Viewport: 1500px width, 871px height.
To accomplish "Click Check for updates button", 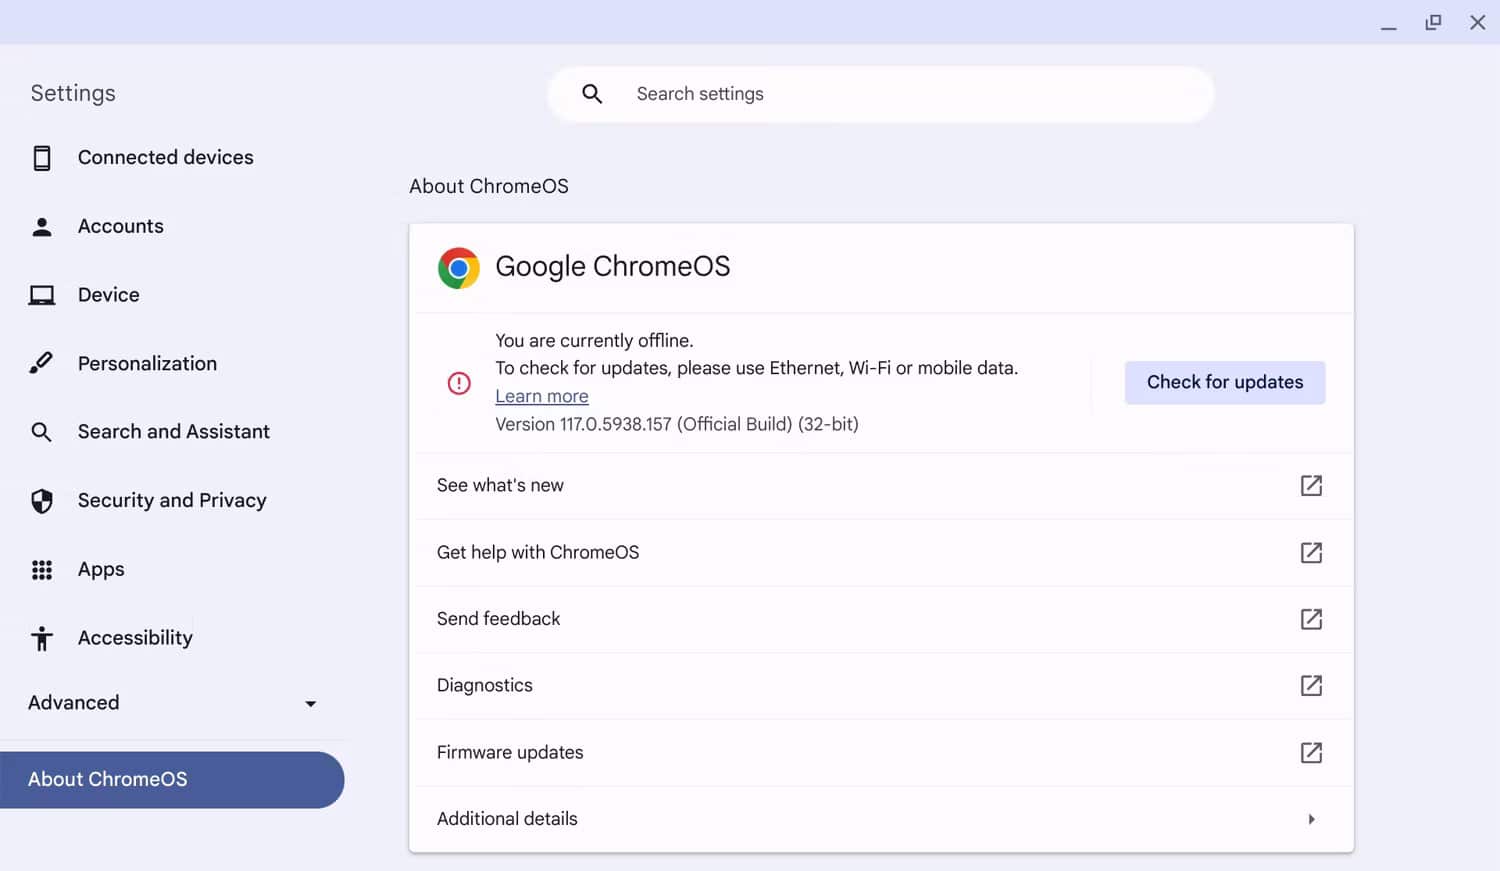I will pyautogui.click(x=1225, y=383).
